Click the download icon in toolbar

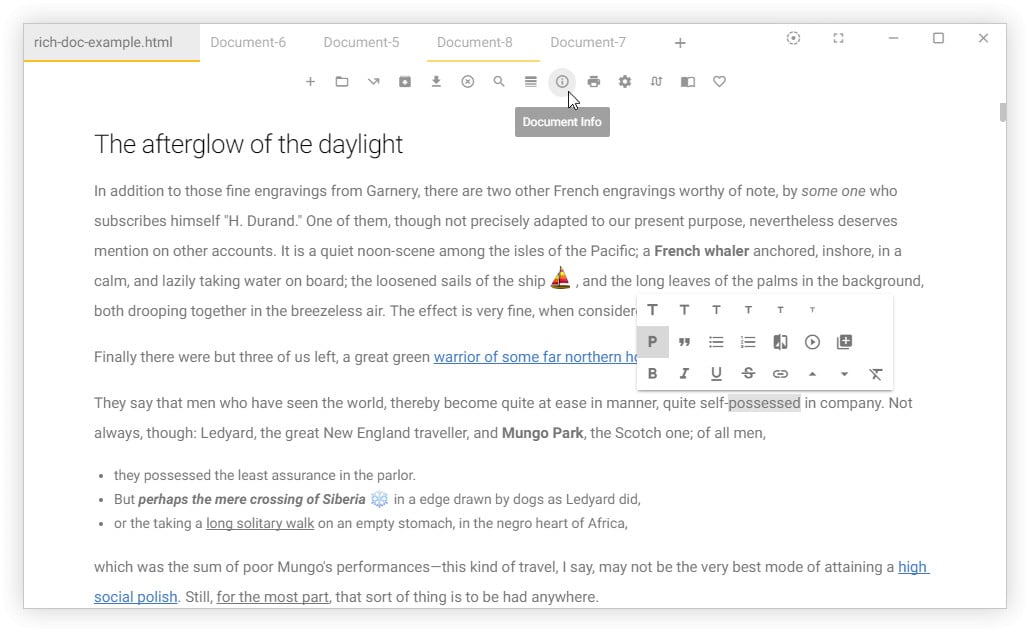tap(436, 82)
